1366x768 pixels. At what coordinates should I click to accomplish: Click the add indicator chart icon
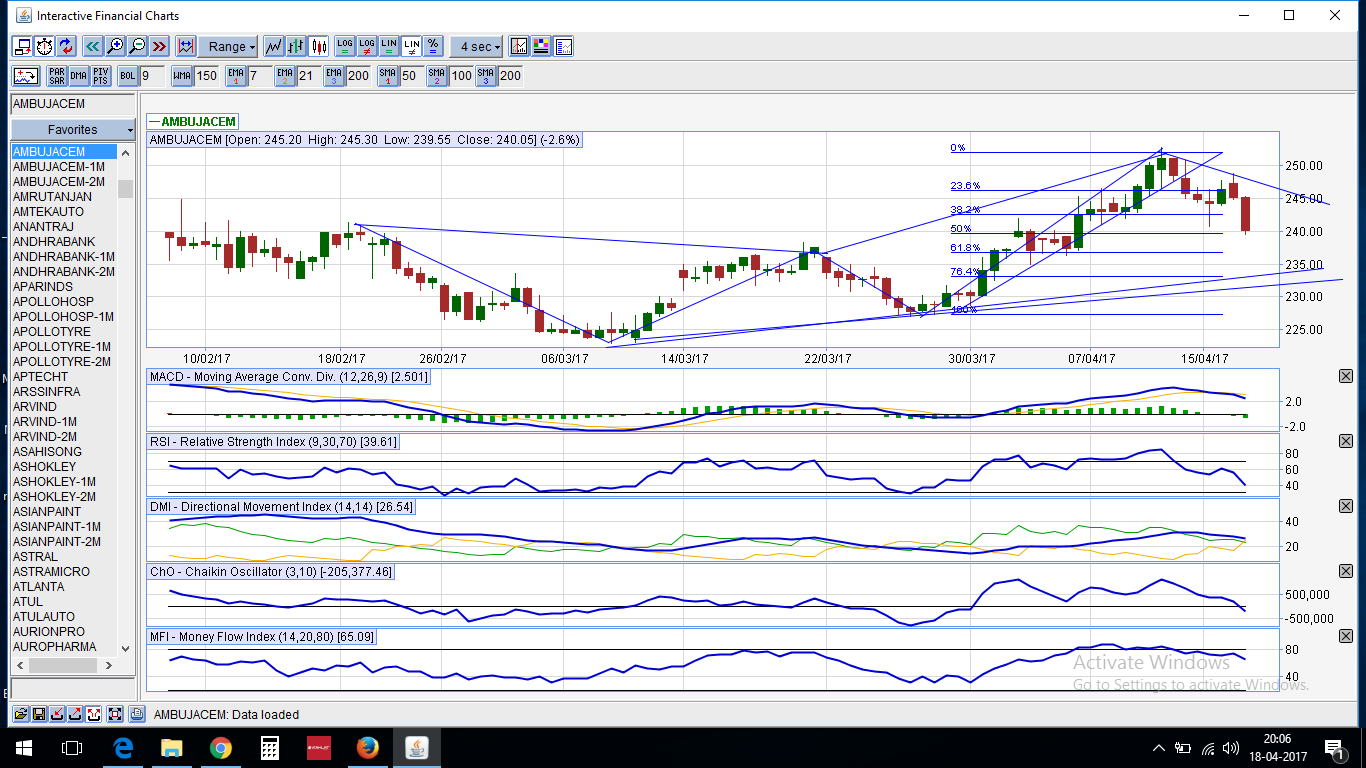point(26,75)
